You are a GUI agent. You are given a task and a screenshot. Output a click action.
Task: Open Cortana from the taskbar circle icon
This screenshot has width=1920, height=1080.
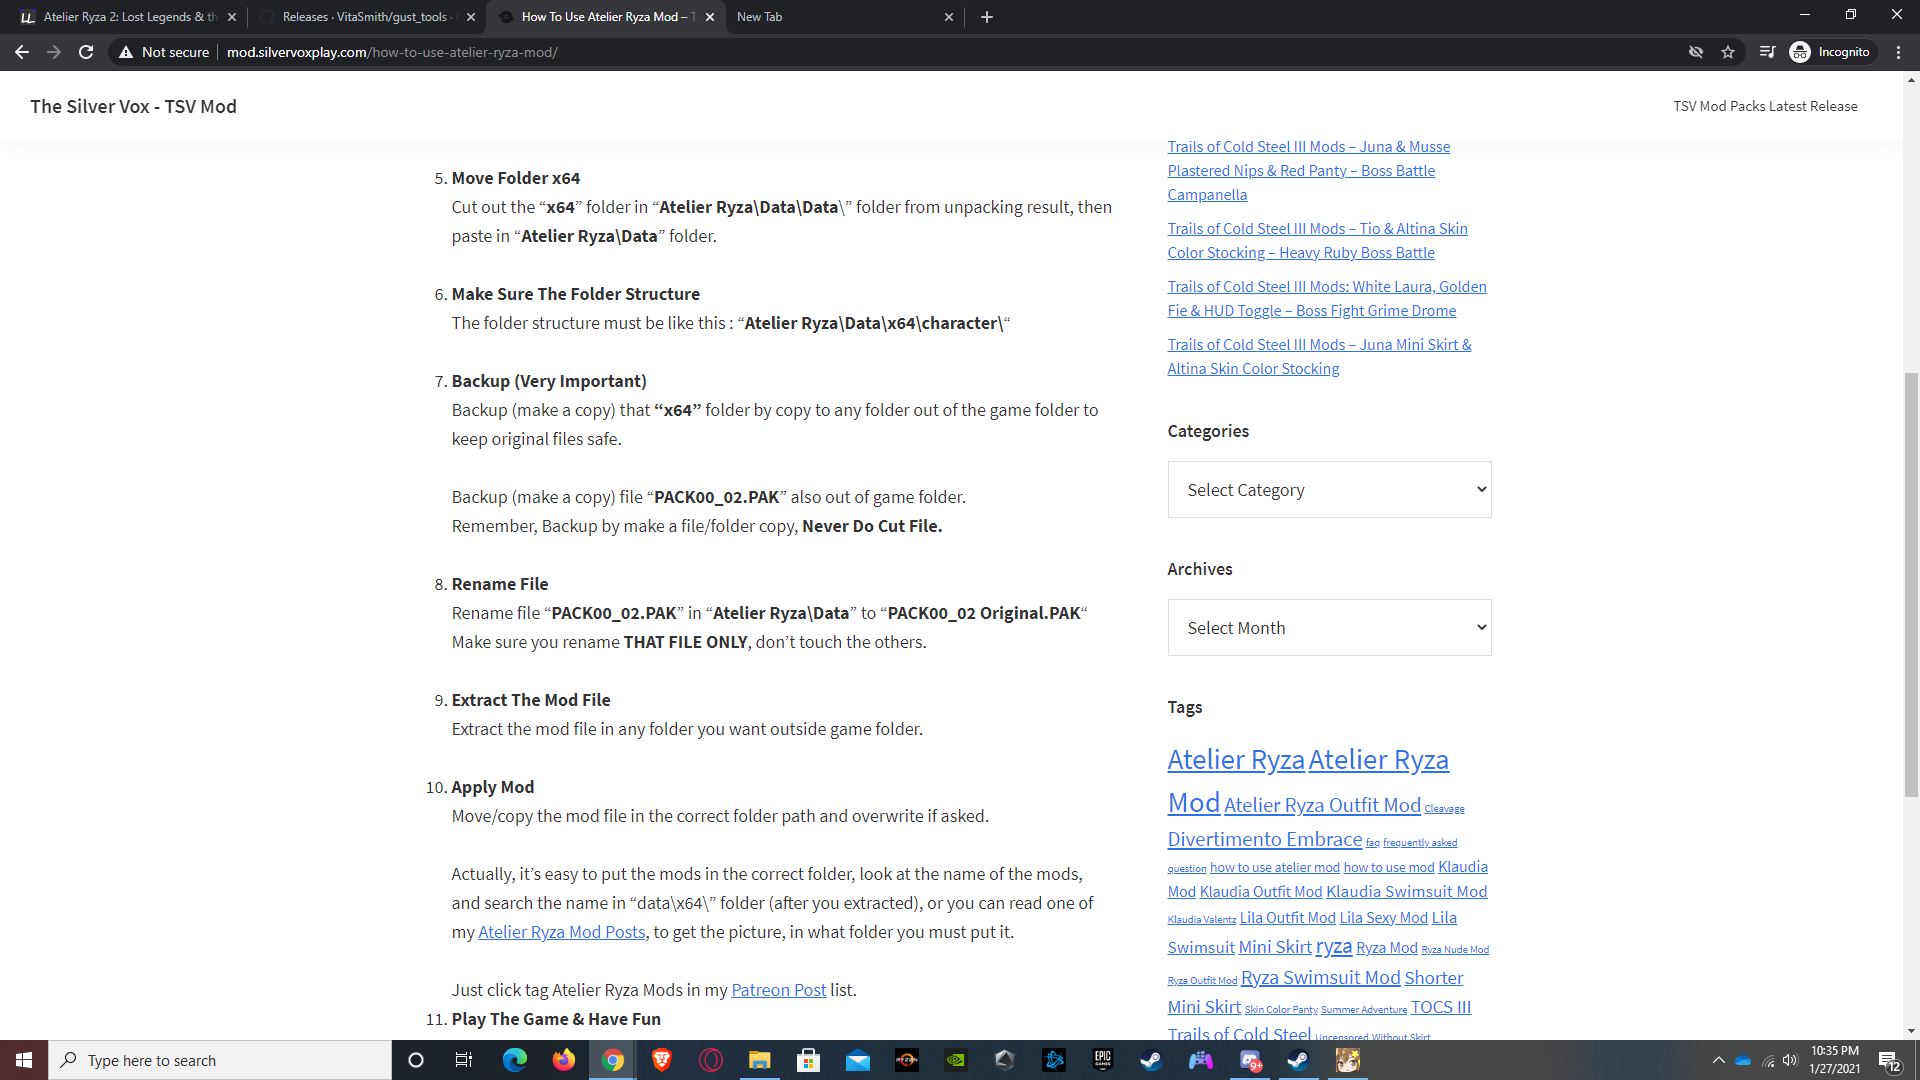tap(416, 1060)
